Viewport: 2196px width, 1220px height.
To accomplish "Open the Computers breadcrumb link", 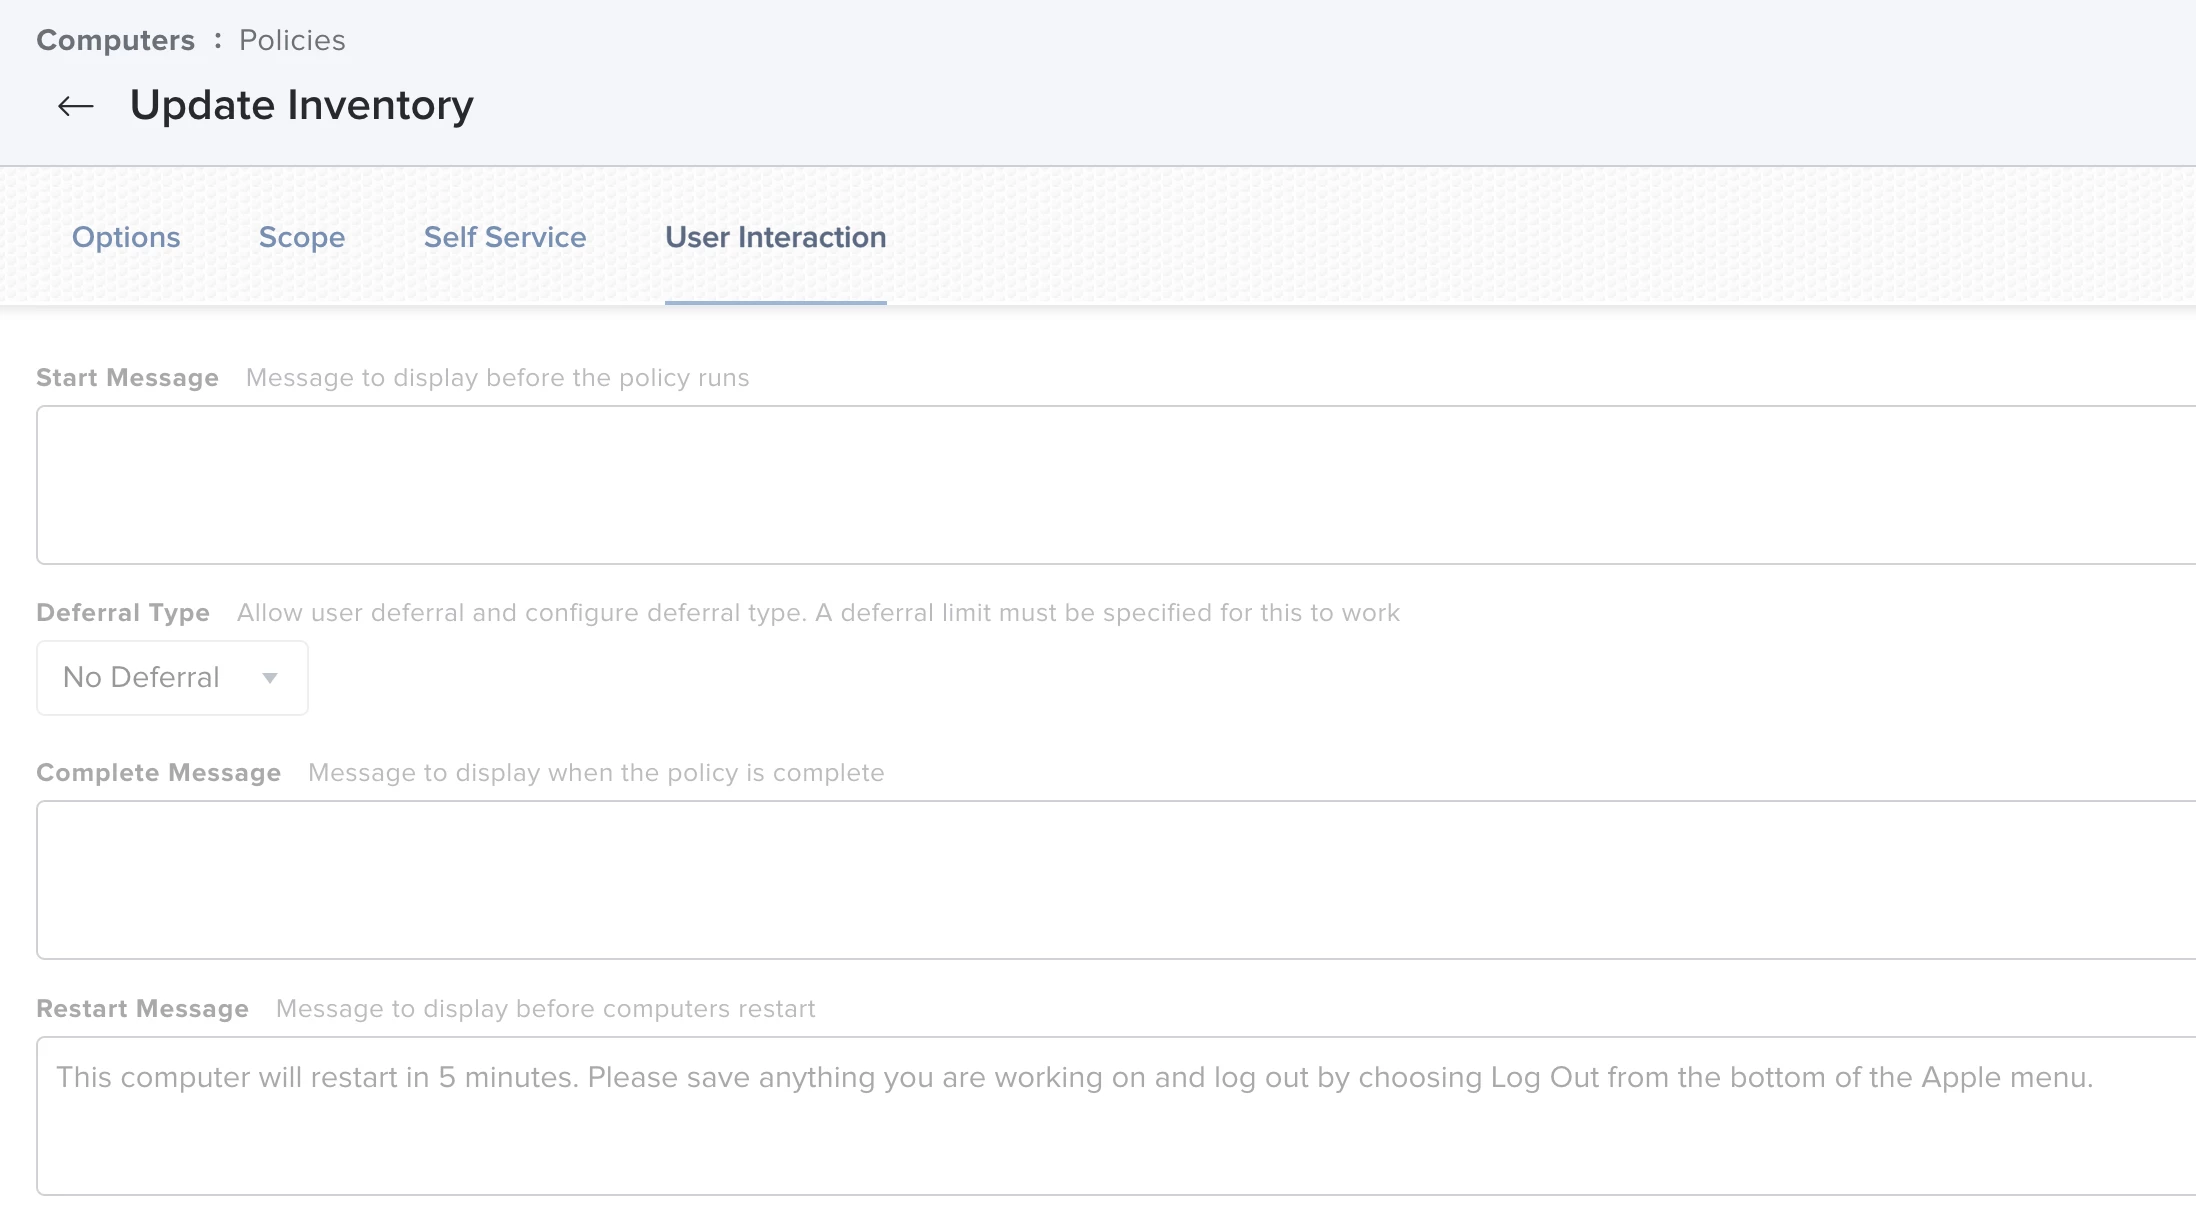I will point(115,40).
